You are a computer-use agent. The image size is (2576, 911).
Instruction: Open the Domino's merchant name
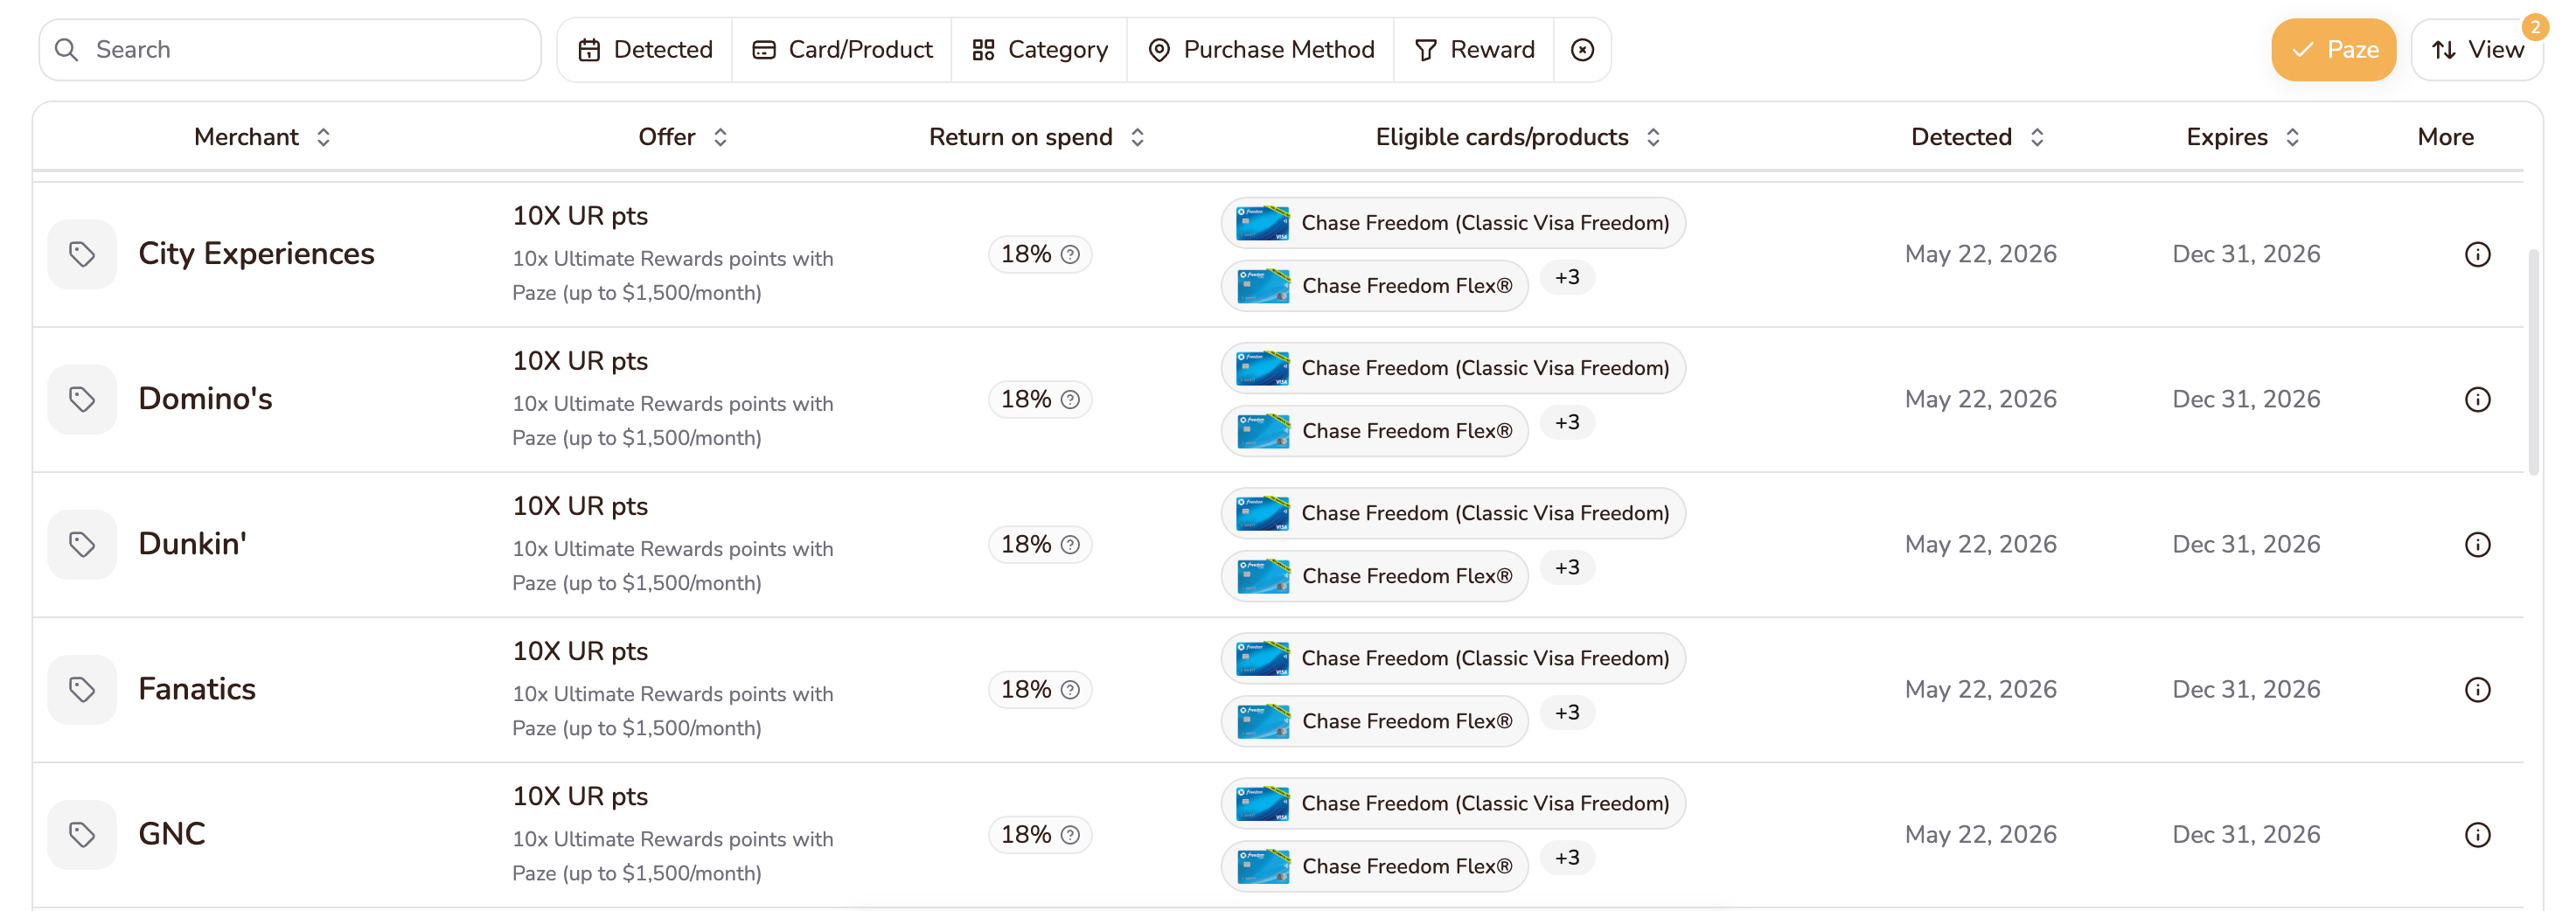tap(205, 399)
